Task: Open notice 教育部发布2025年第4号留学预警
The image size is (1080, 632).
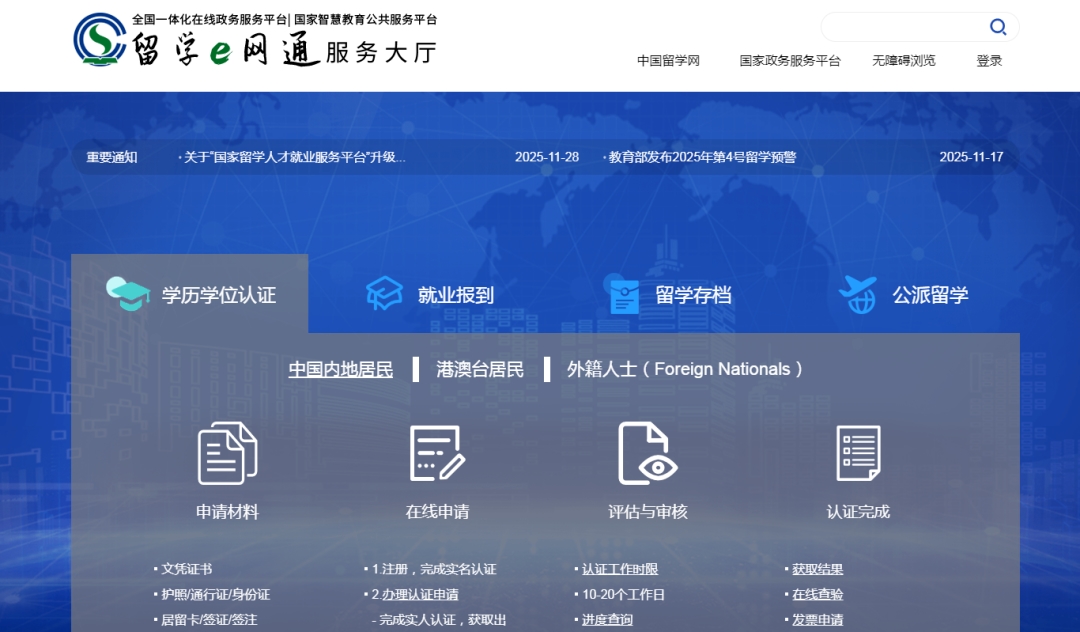Action: (x=702, y=157)
